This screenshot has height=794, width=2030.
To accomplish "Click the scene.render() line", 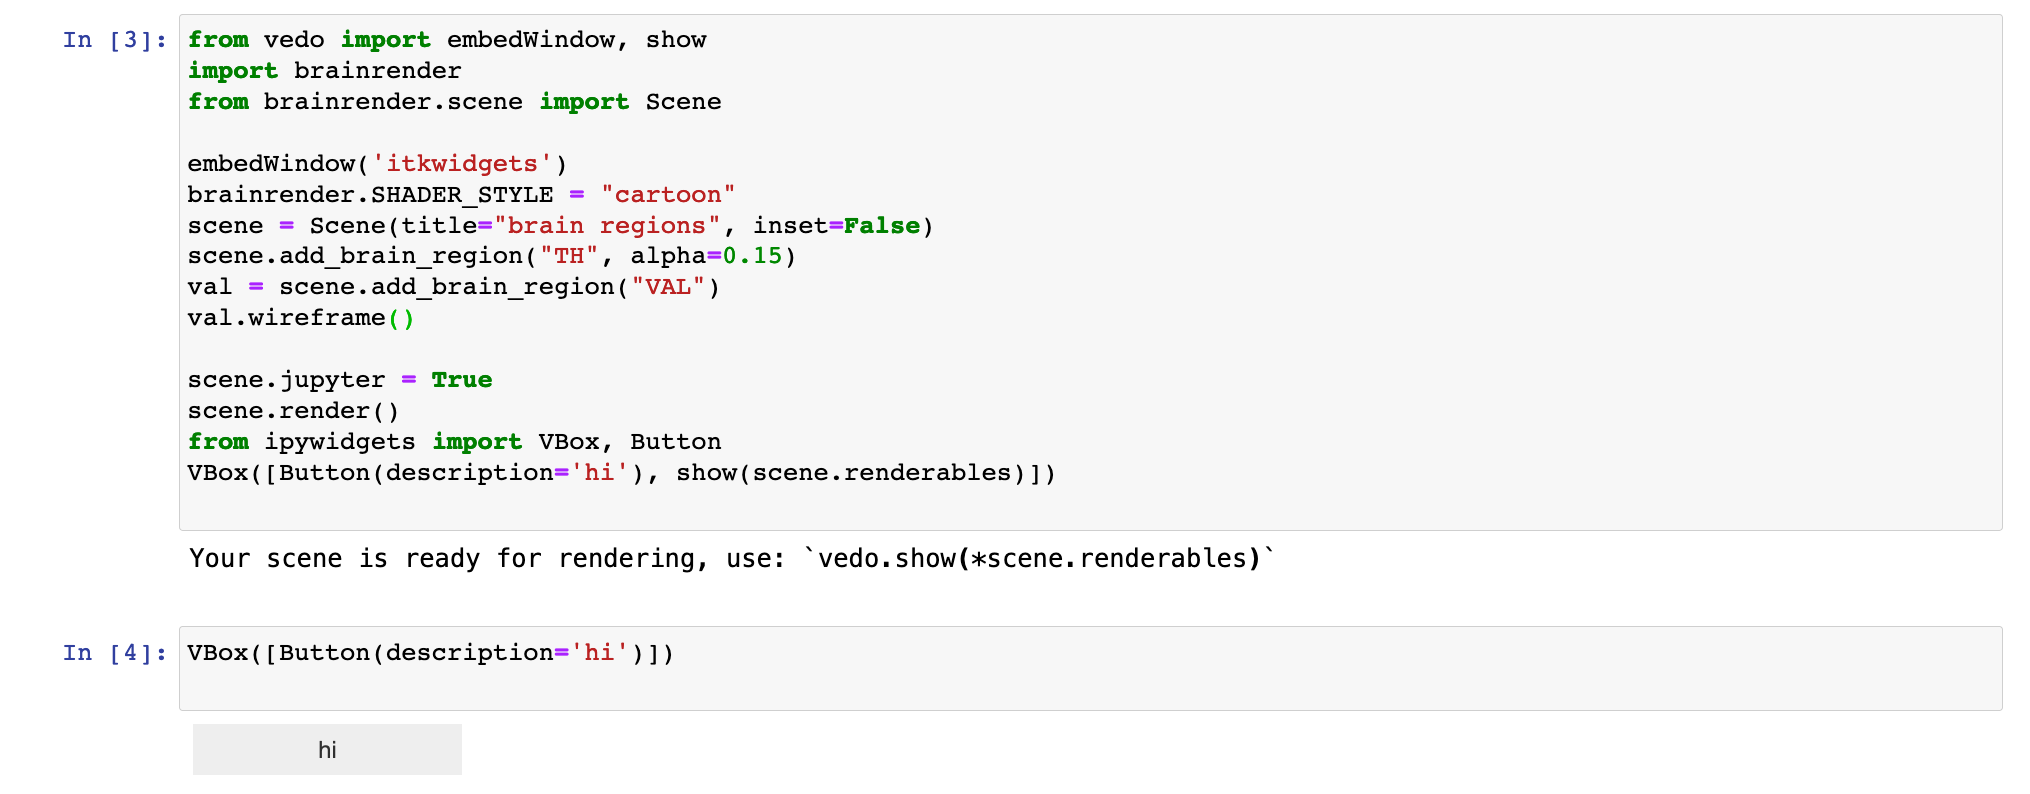I will [293, 410].
